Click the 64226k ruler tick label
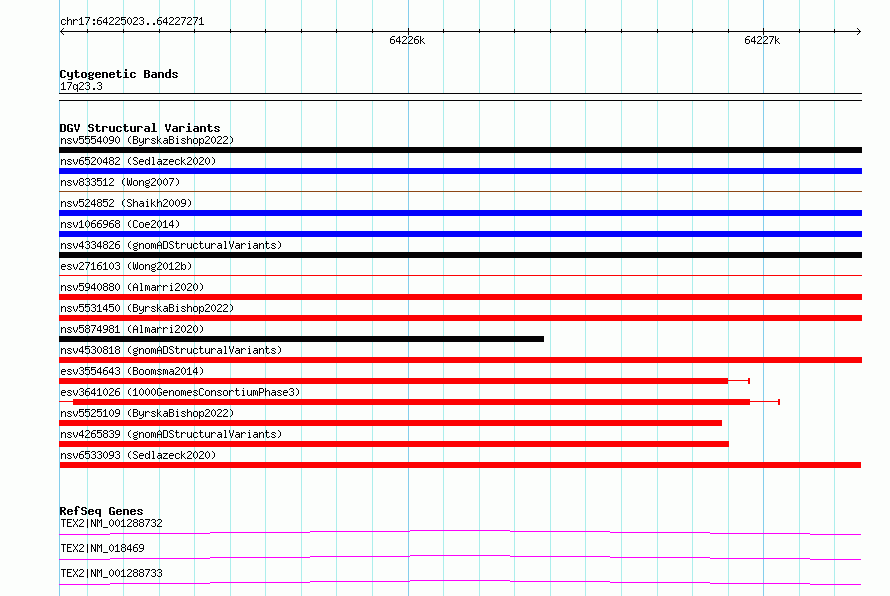This screenshot has height=596, width=890. [407, 40]
